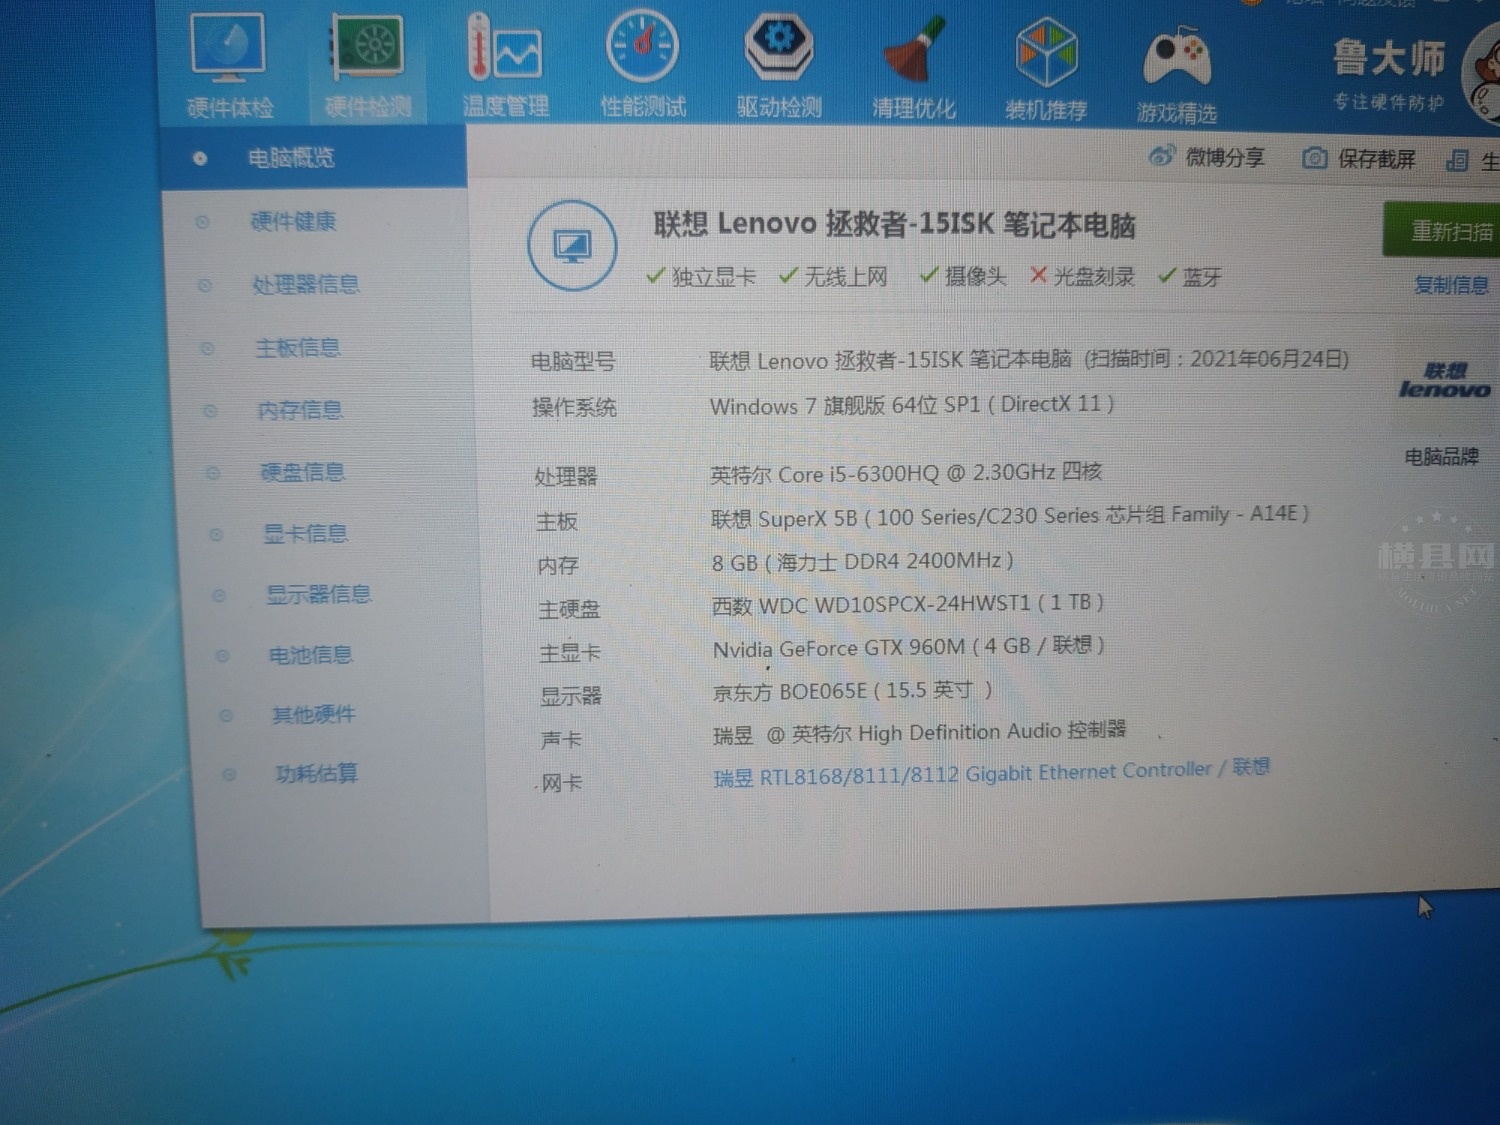
Task: Click the Core i5-6300HQ processor value
Action: [906, 472]
